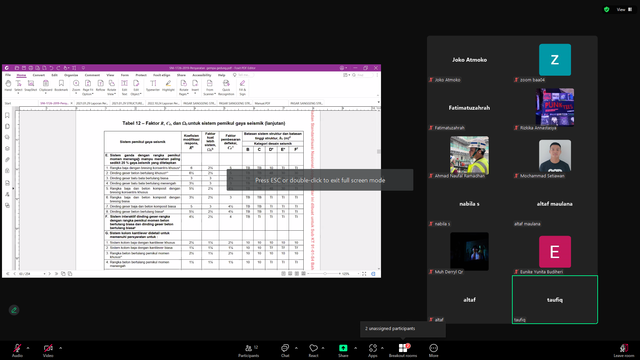The image size is (640, 360).
Task: Open the Chat panel
Action: 285,350
